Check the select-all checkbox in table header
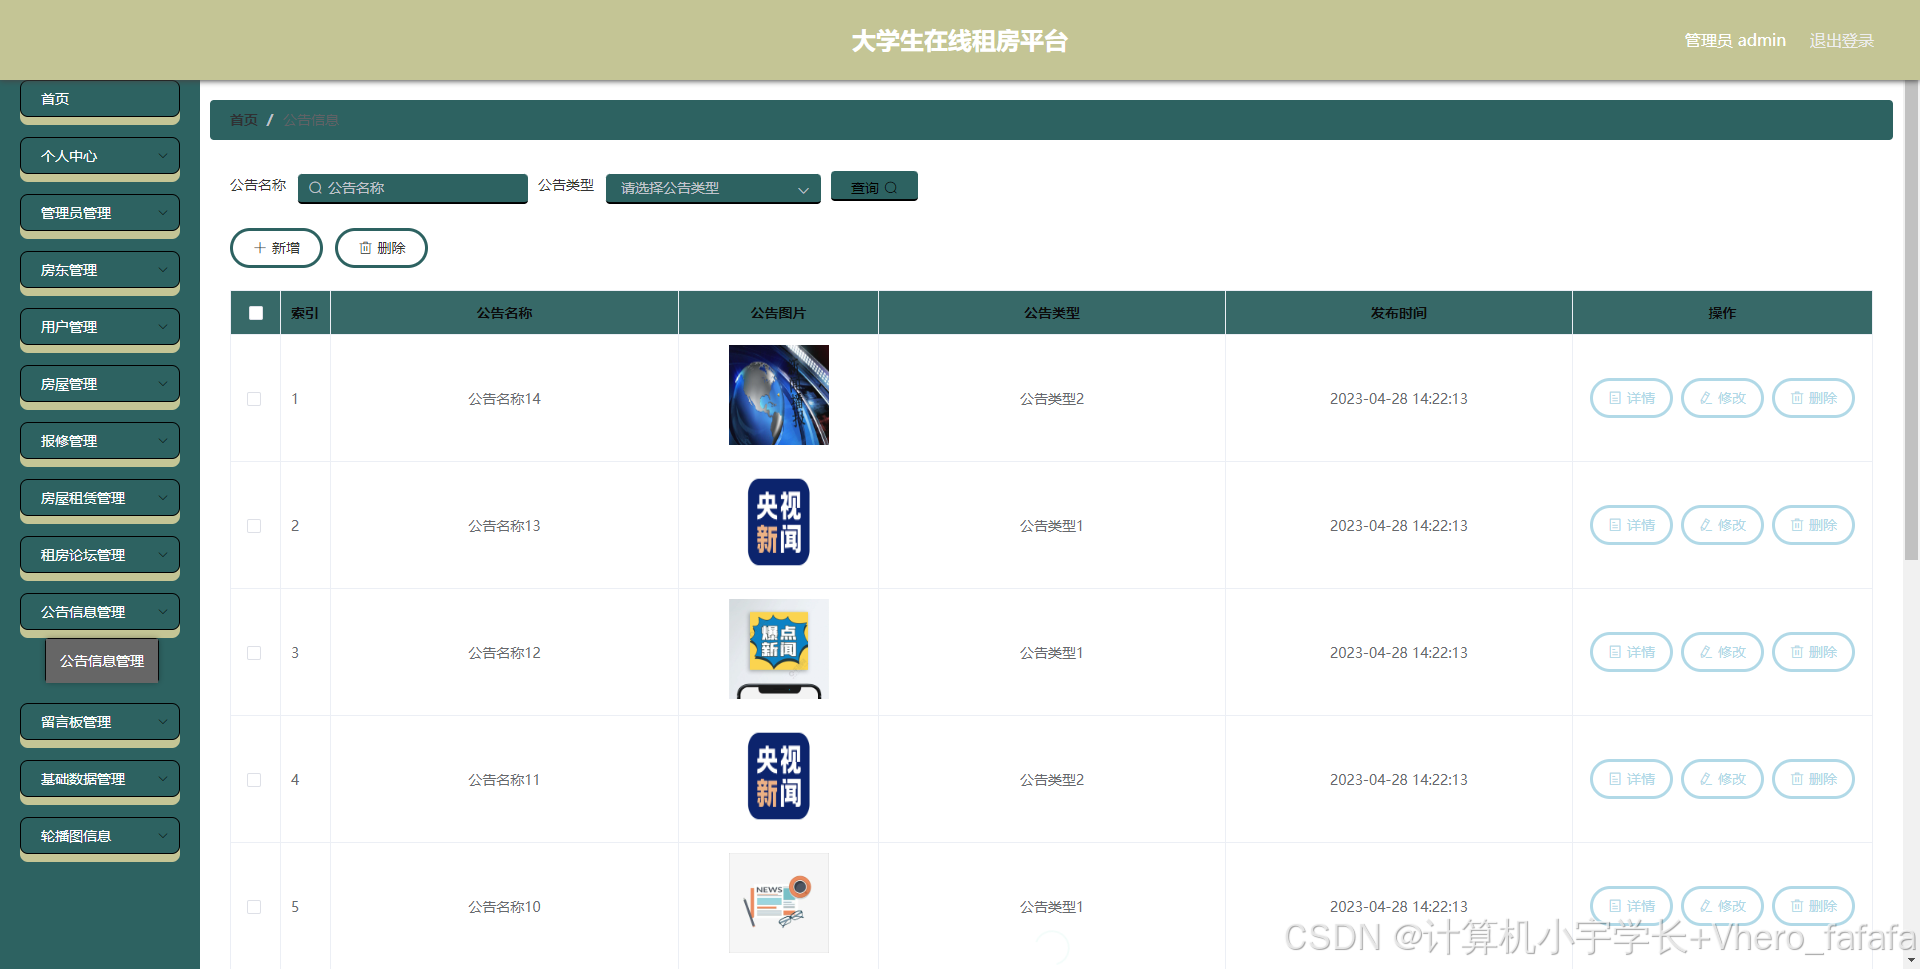The image size is (1920, 969). (255, 312)
